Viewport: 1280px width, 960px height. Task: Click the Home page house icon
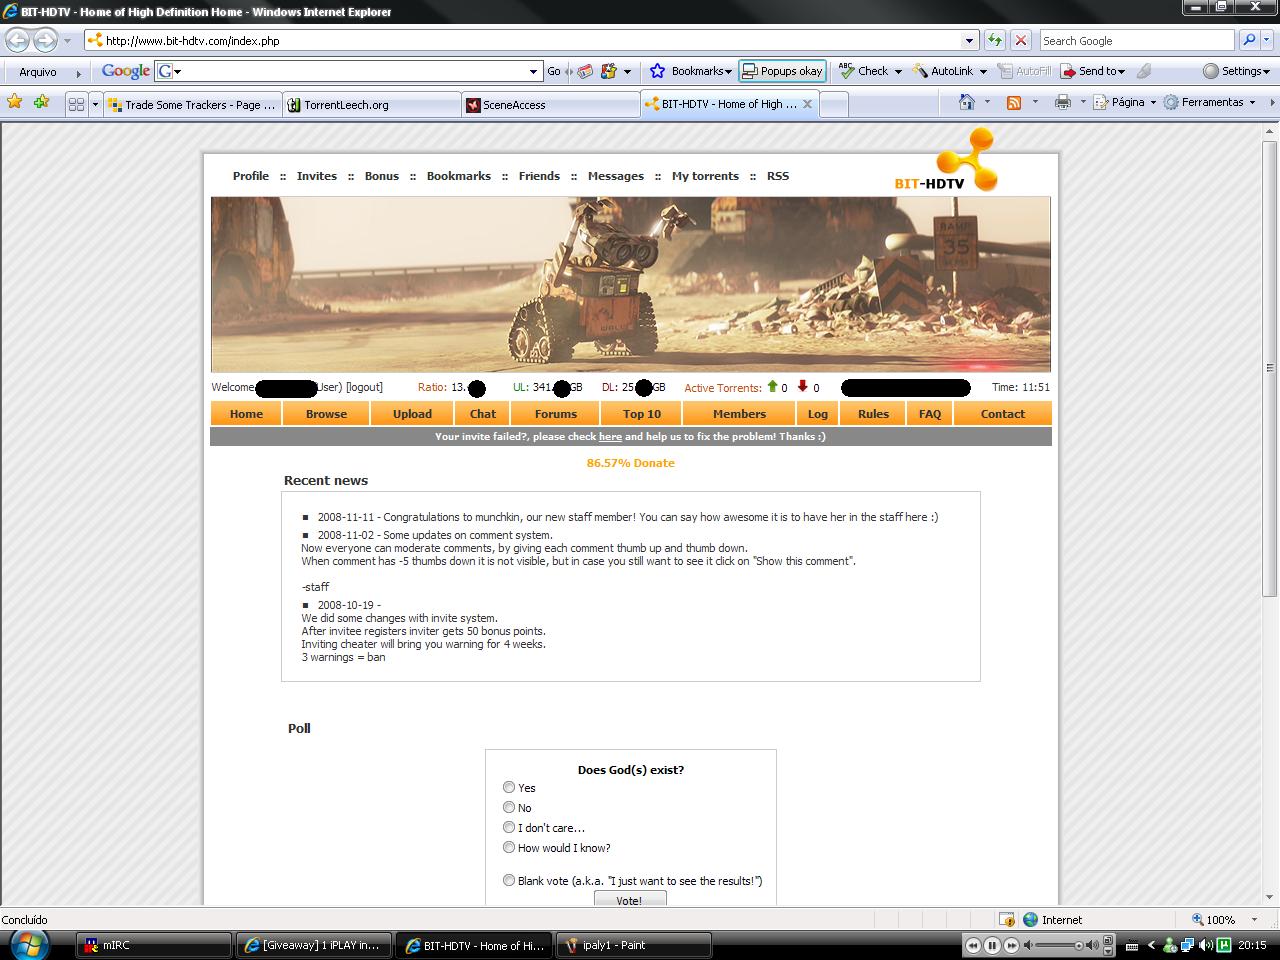click(x=966, y=102)
